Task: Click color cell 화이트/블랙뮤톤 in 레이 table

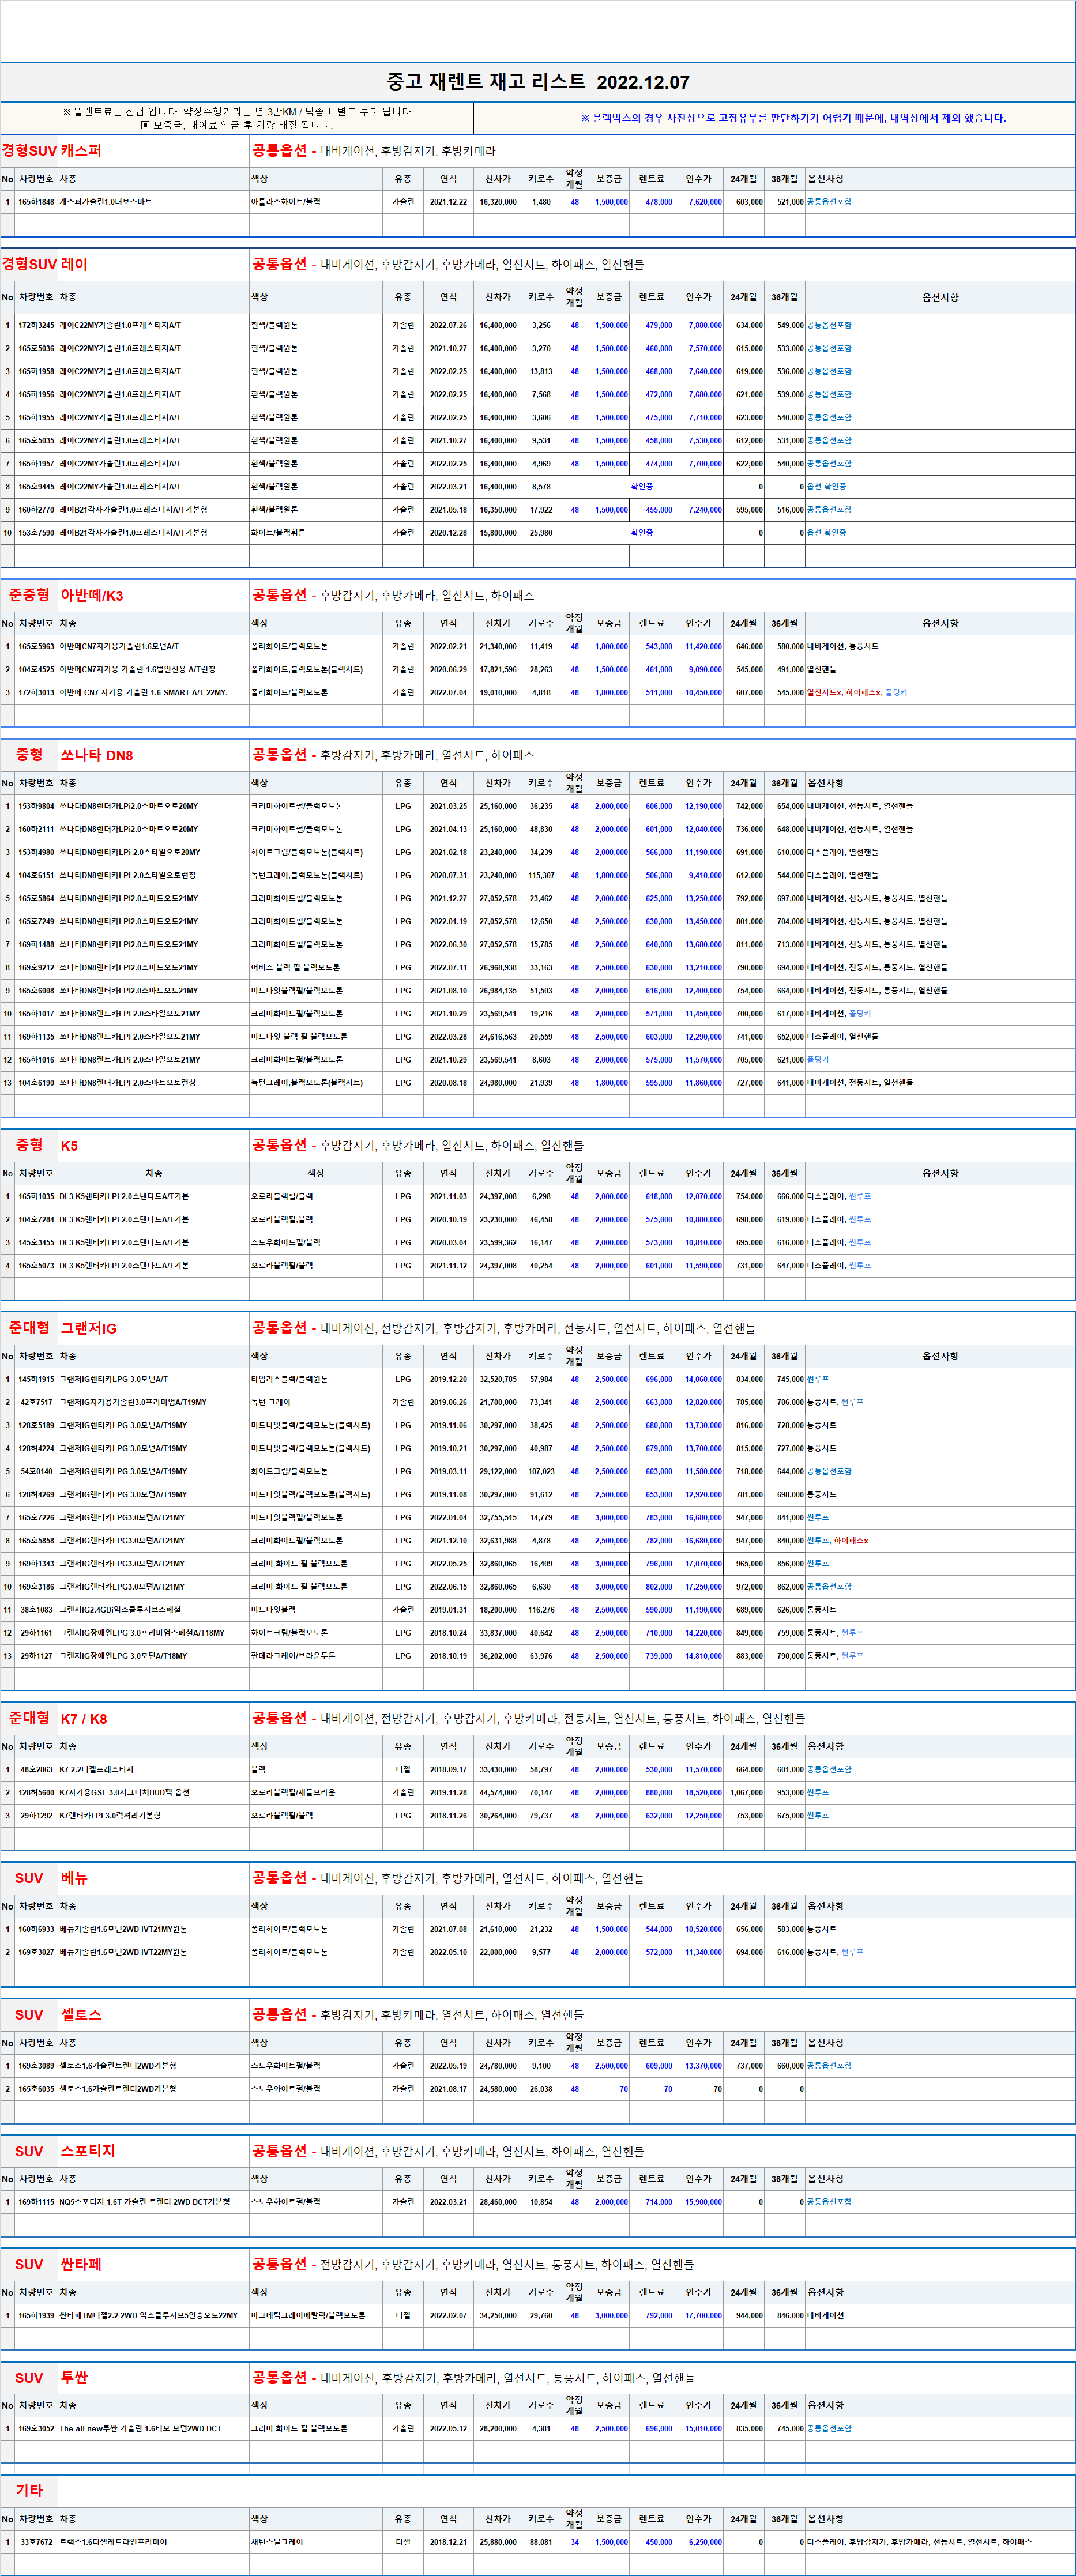Action: point(278,533)
